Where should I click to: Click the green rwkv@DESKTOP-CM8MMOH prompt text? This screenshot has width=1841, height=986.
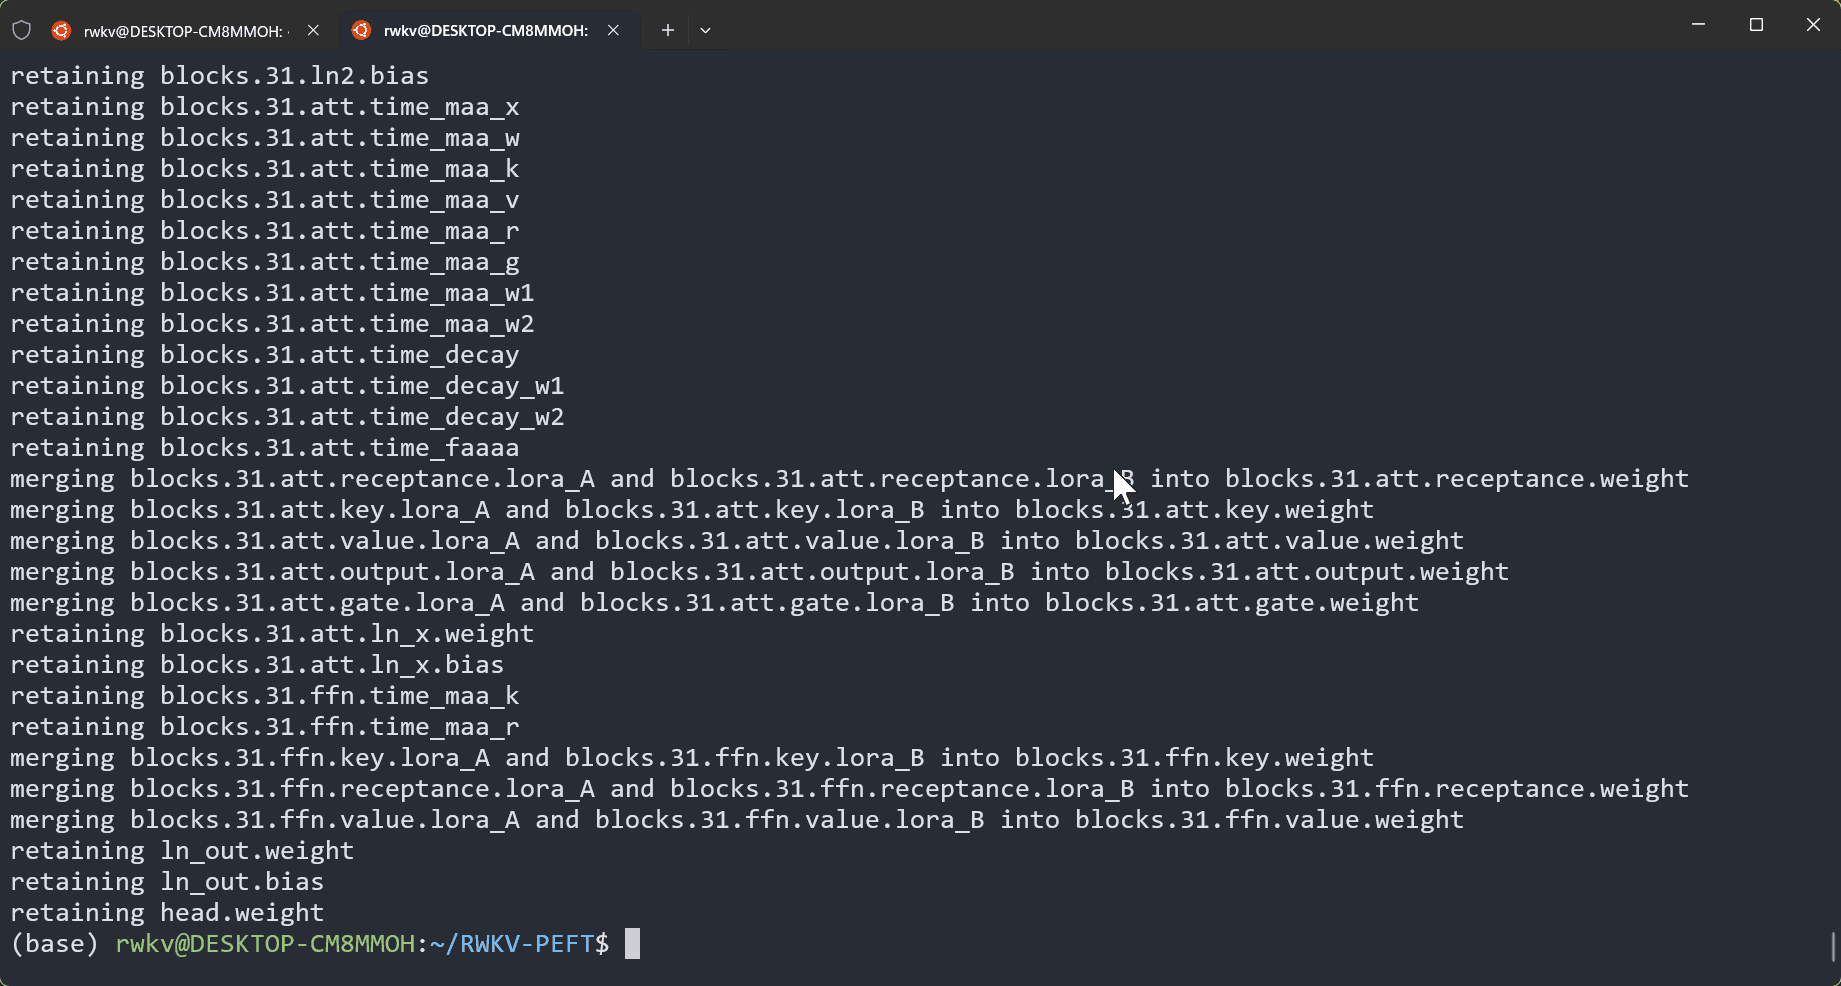coord(265,944)
